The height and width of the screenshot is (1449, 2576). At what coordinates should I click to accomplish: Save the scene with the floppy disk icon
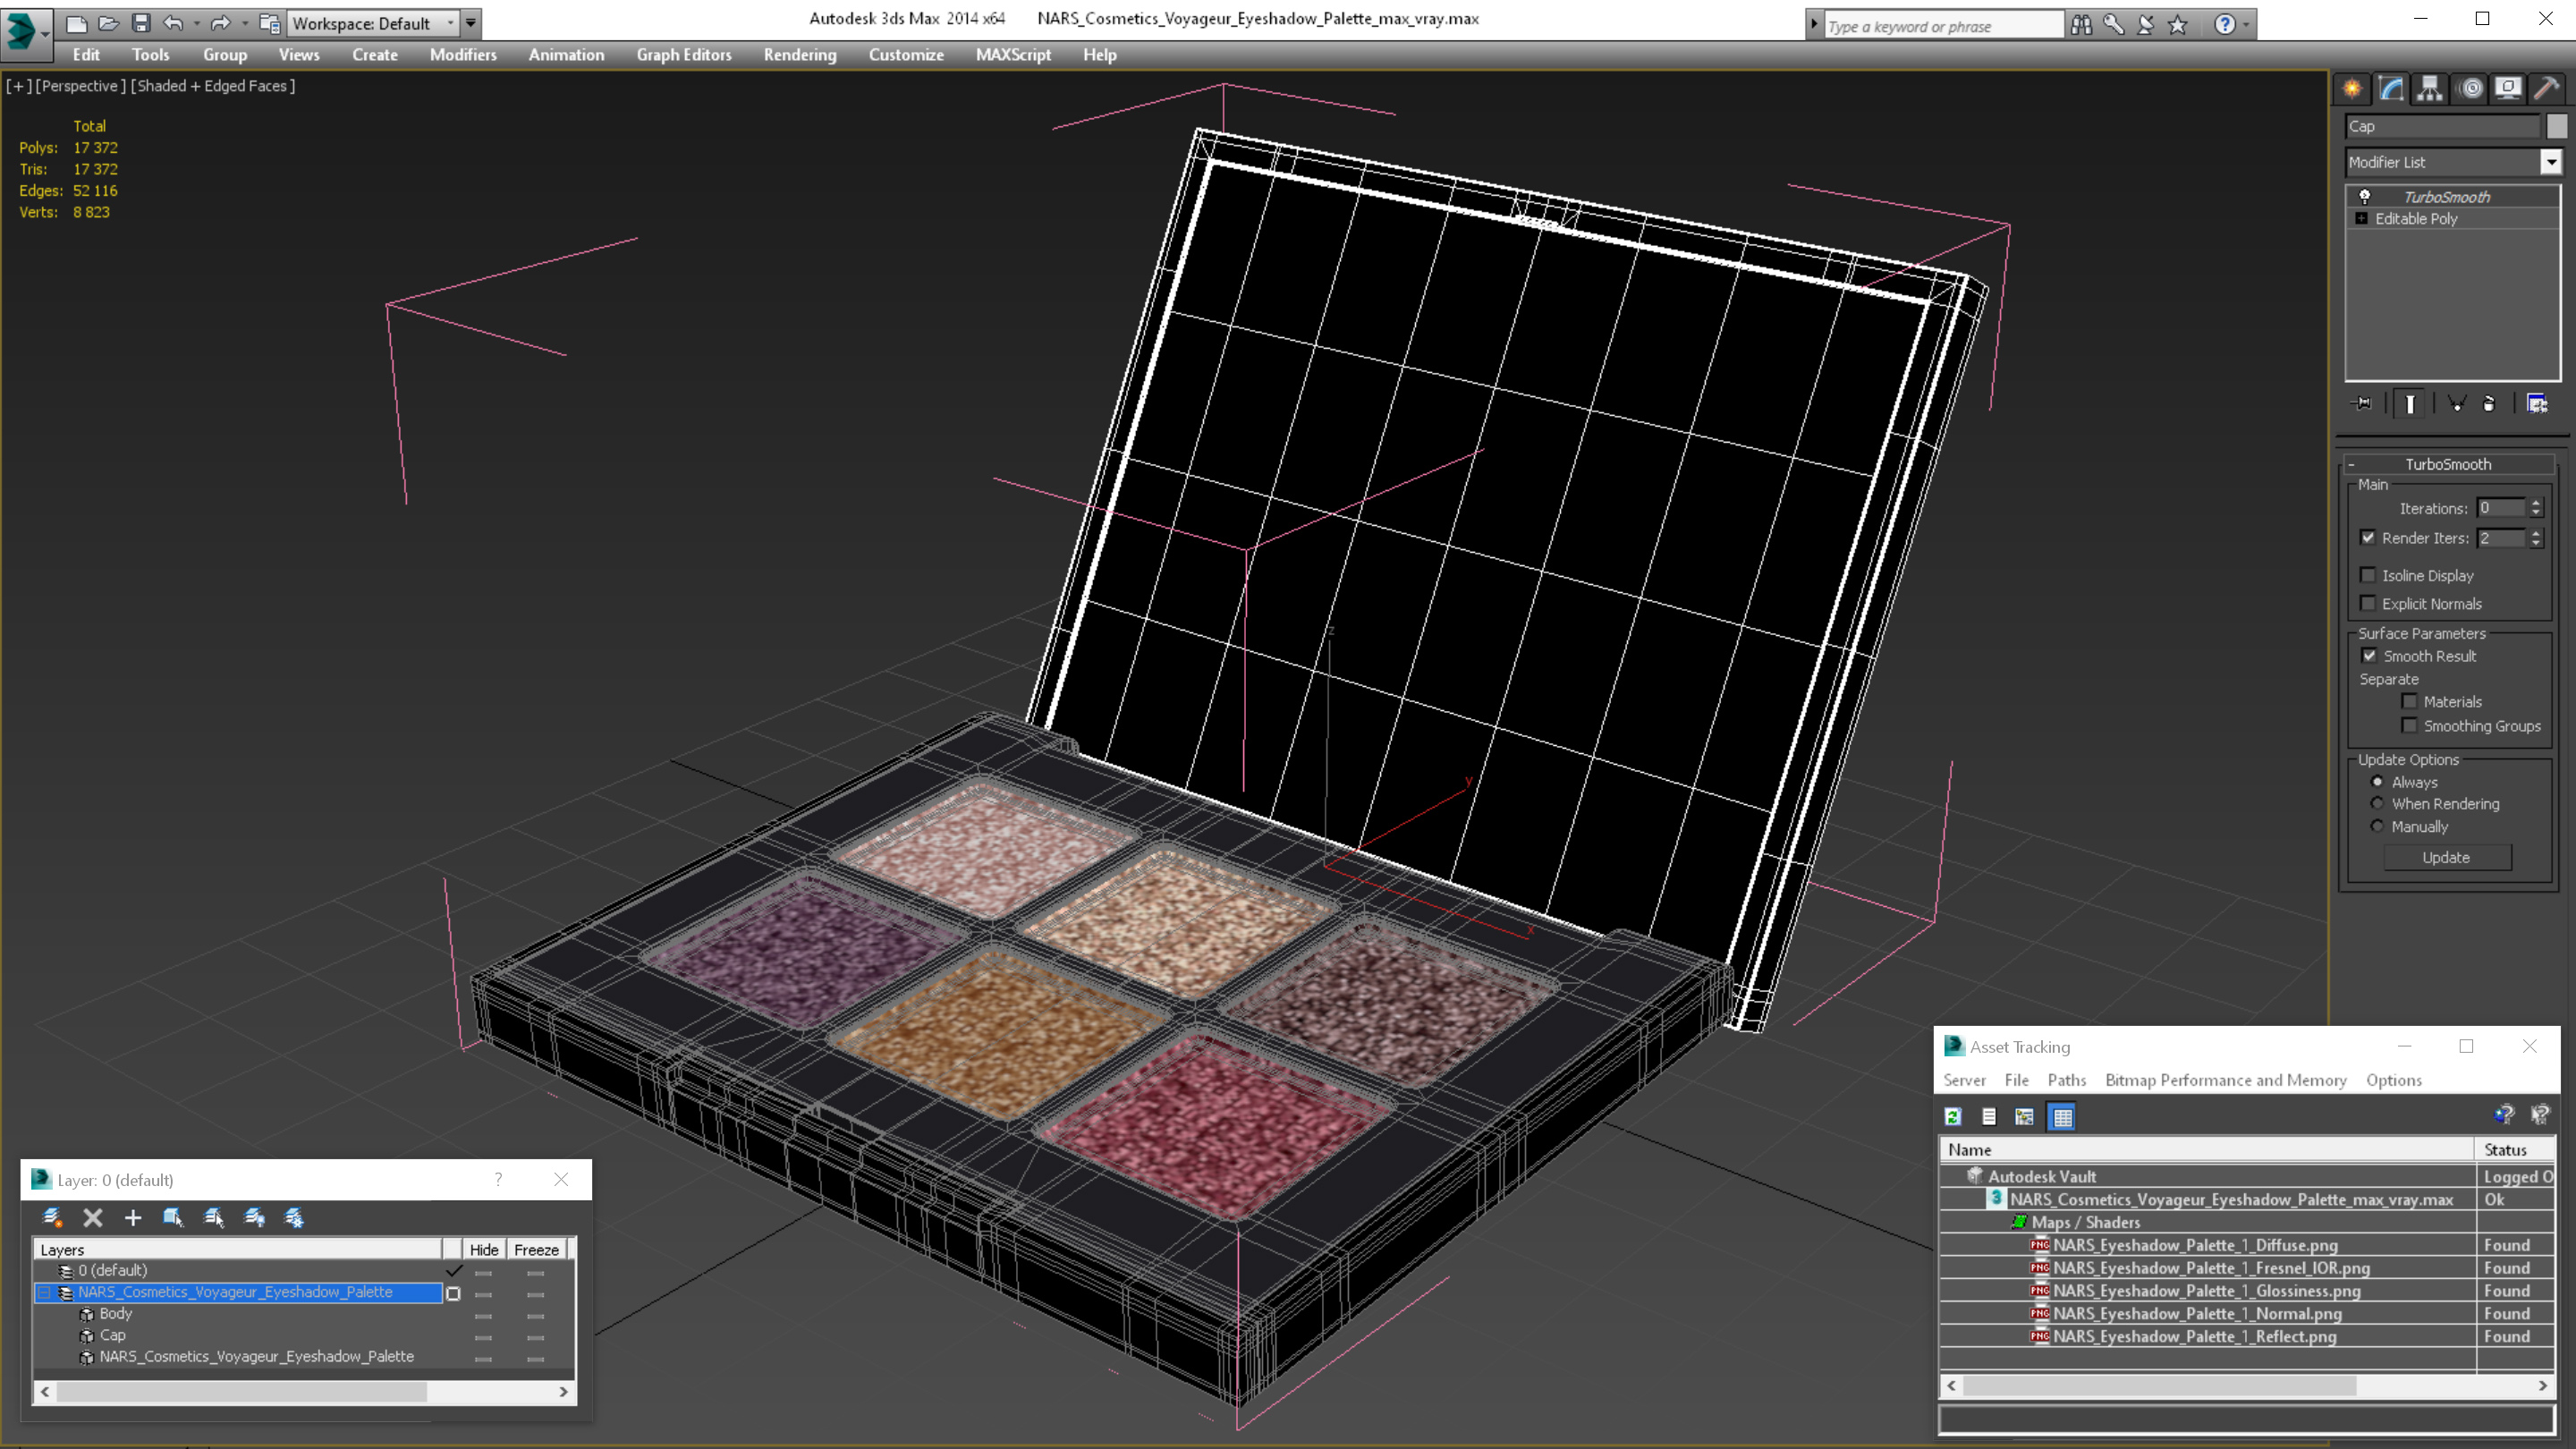coord(141,23)
